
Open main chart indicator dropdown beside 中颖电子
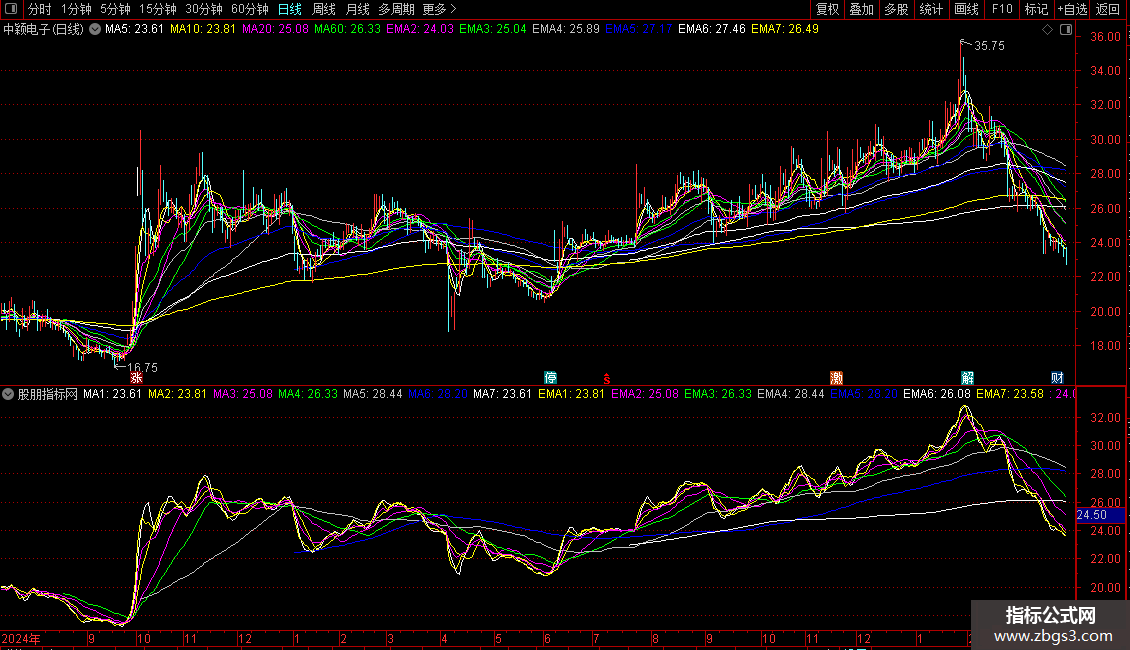94,30
